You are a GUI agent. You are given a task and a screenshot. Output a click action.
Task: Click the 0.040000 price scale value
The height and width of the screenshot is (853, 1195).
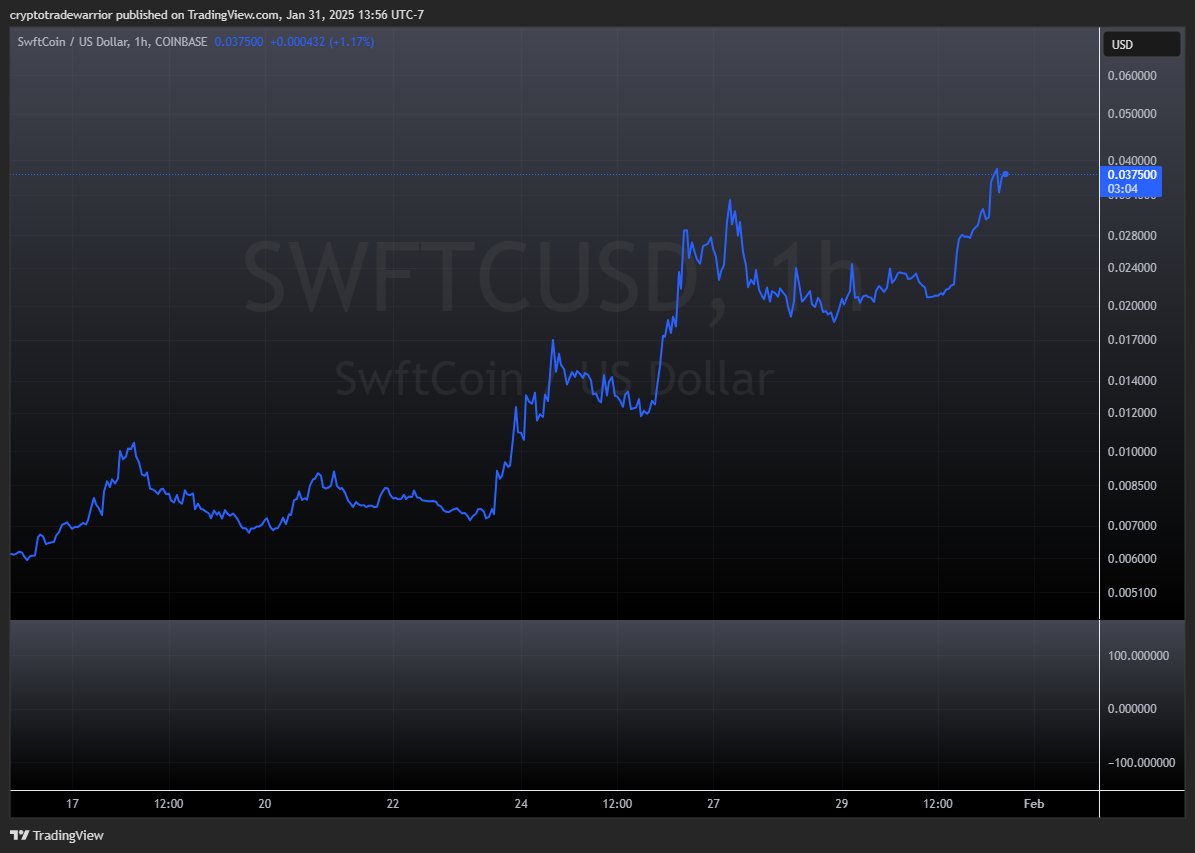(1134, 160)
